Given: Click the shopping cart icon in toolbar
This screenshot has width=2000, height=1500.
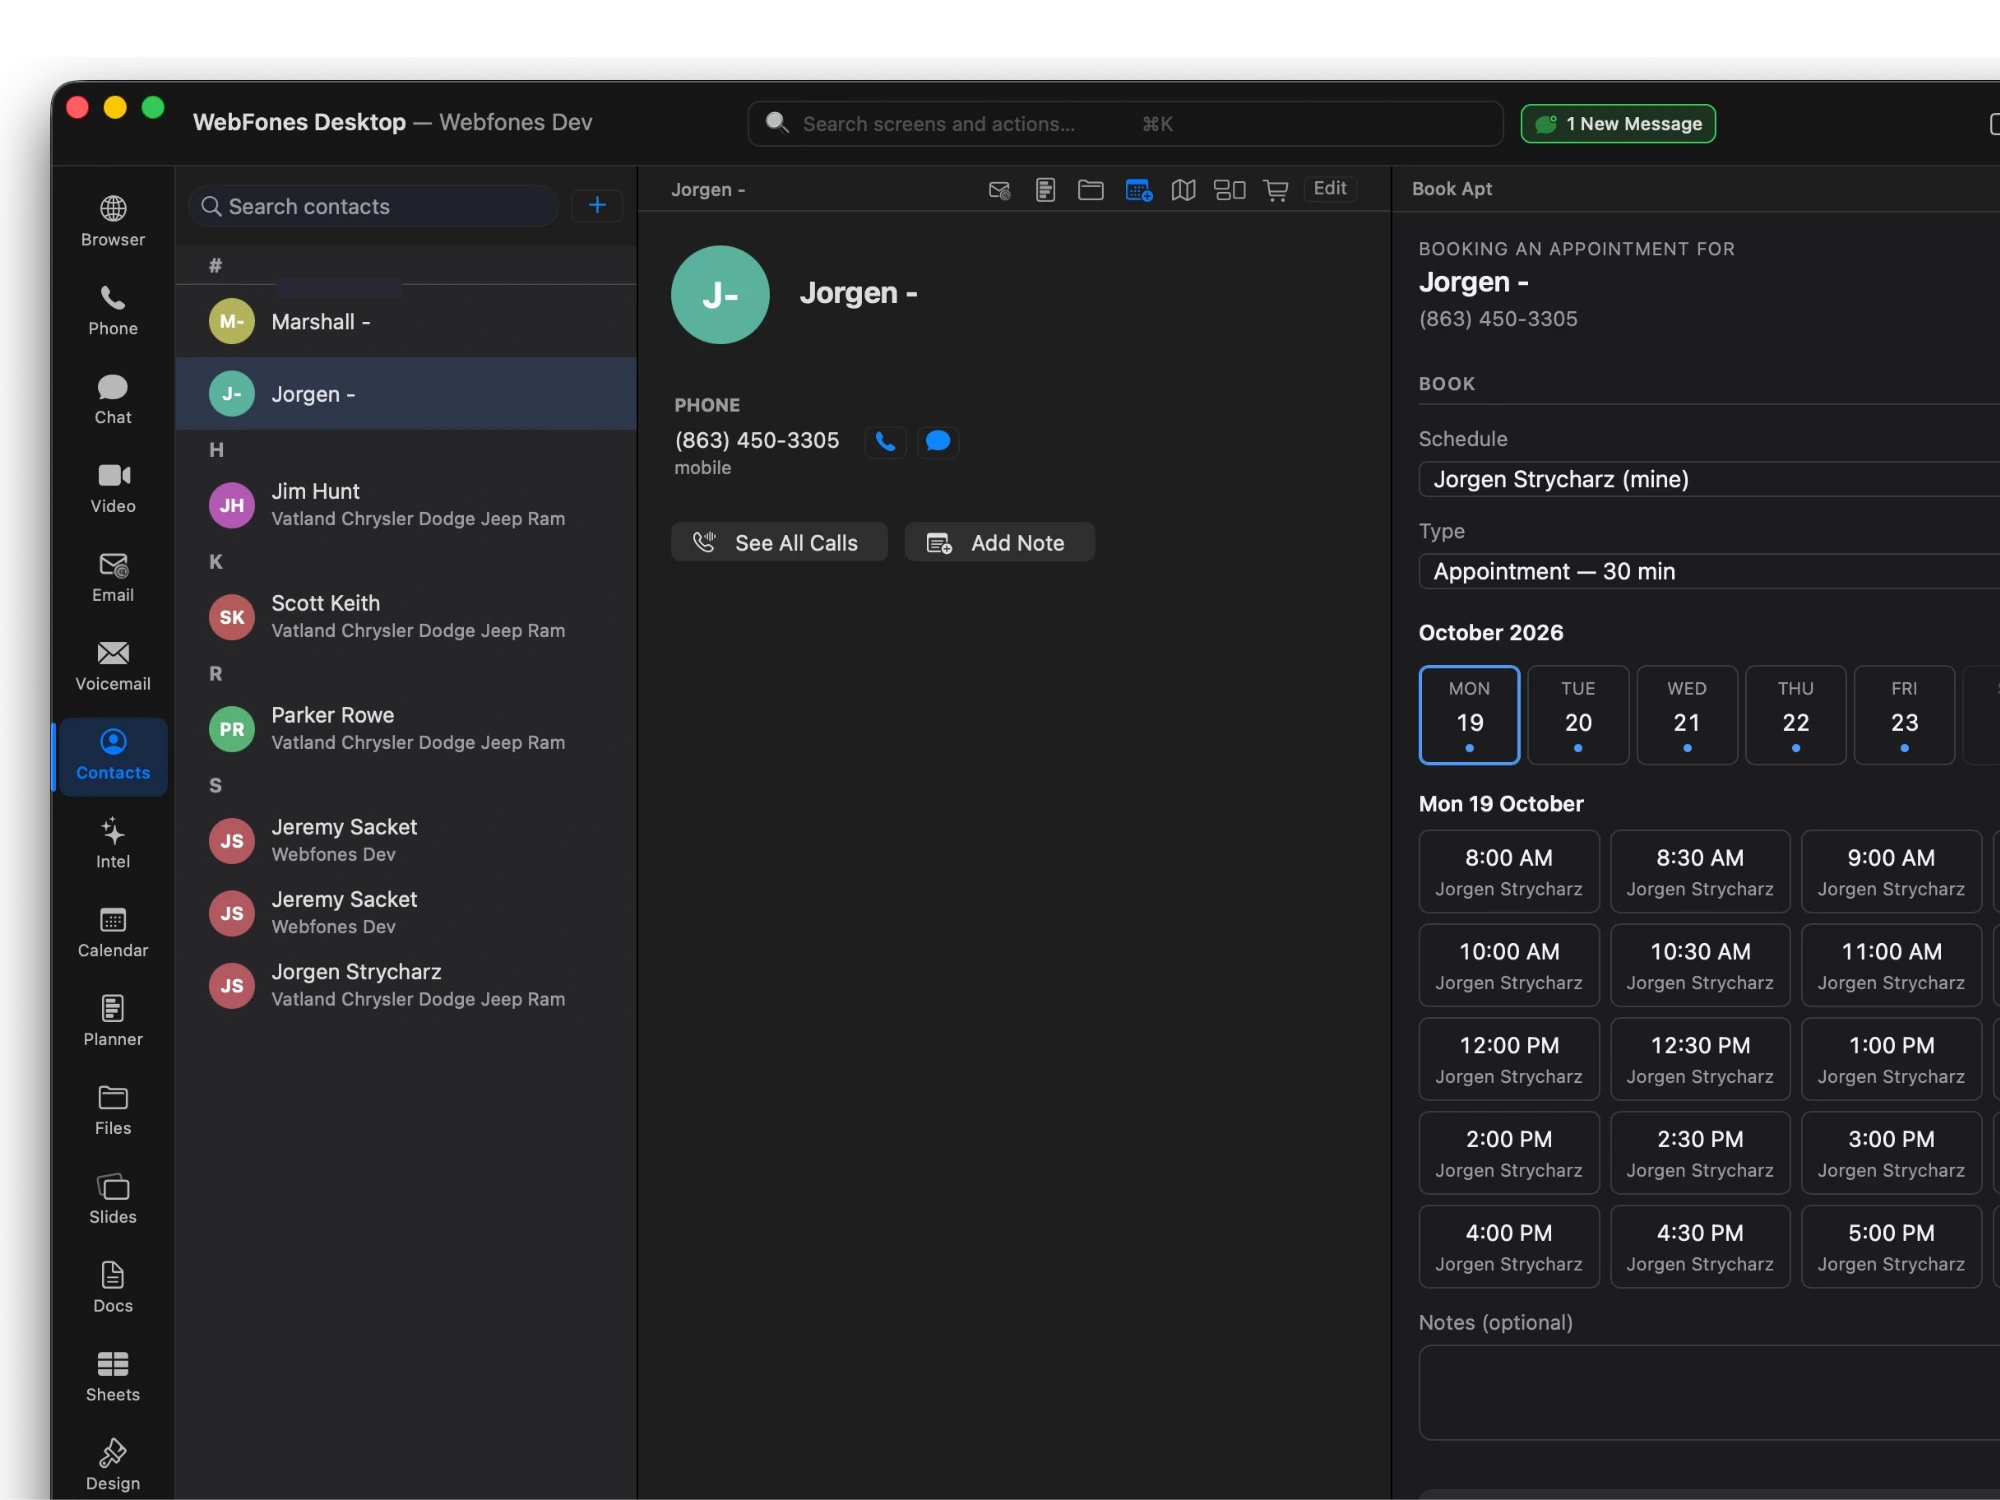Looking at the screenshot, I should [x=1276, y=190].
